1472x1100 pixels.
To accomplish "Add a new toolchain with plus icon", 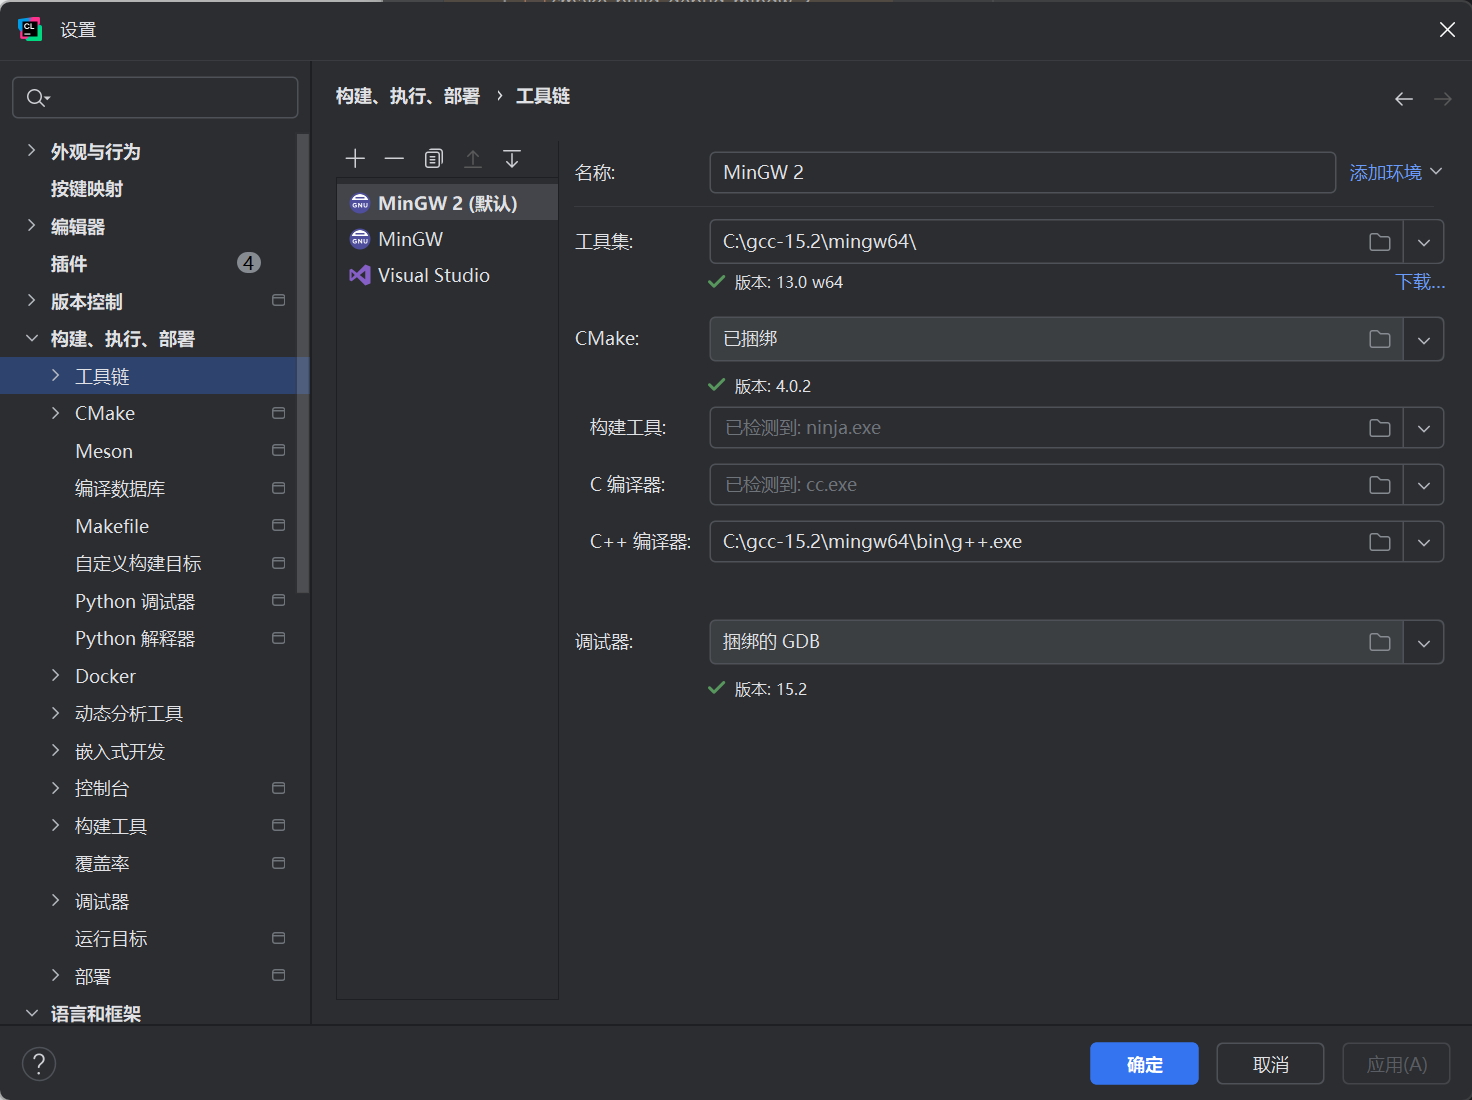I will [x=355, y=159].
